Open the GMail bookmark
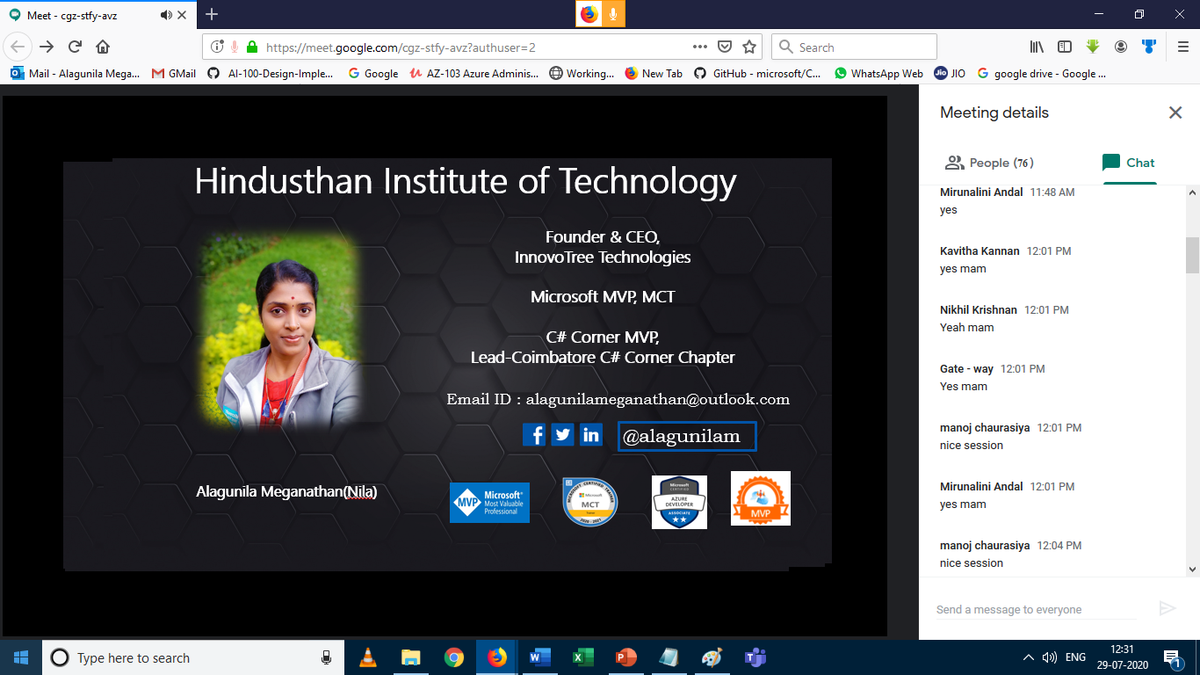 (x=173, y=73)
